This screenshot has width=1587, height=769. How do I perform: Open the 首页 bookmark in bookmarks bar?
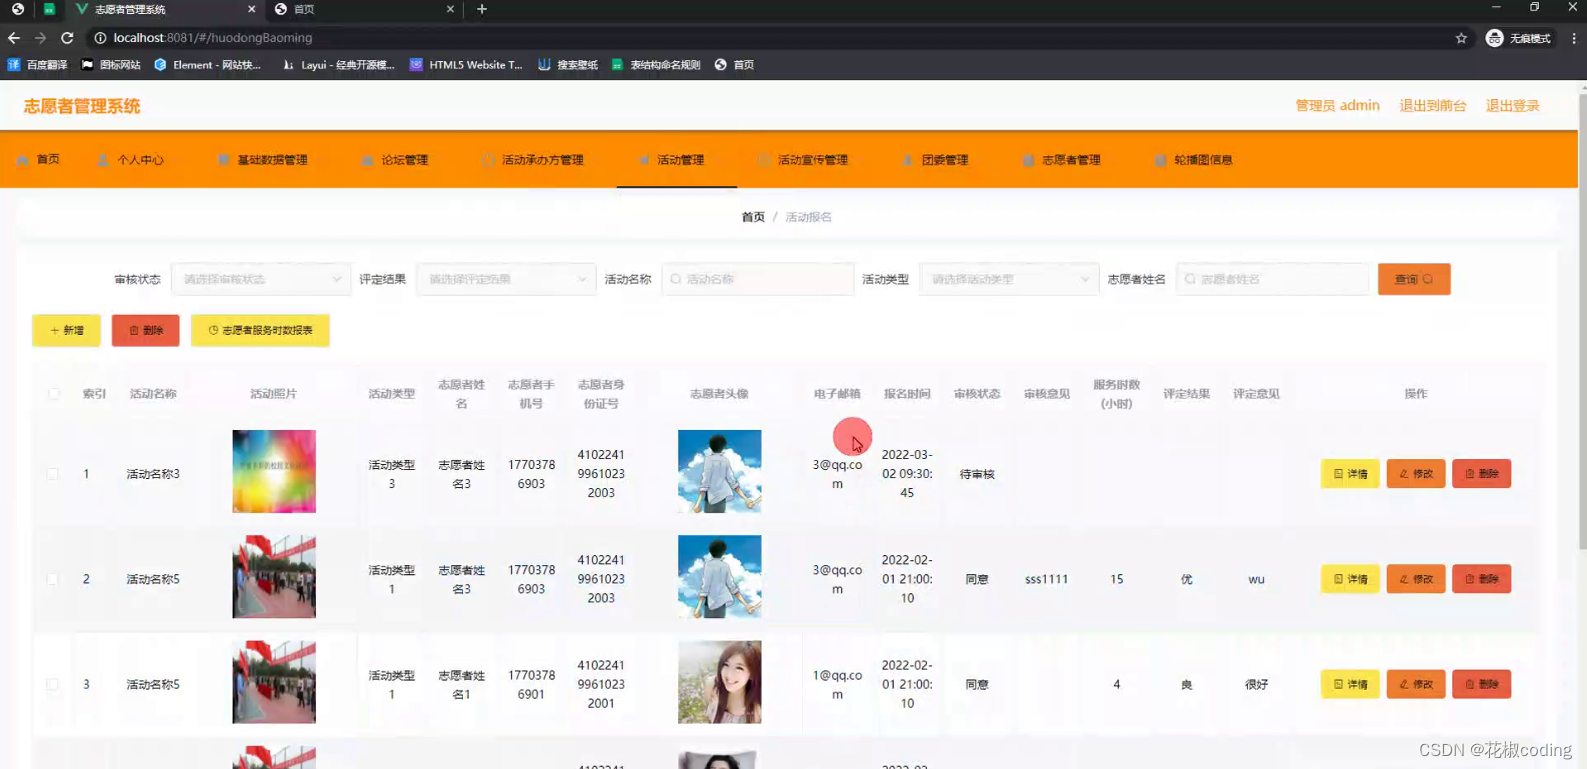pos(734,65)
